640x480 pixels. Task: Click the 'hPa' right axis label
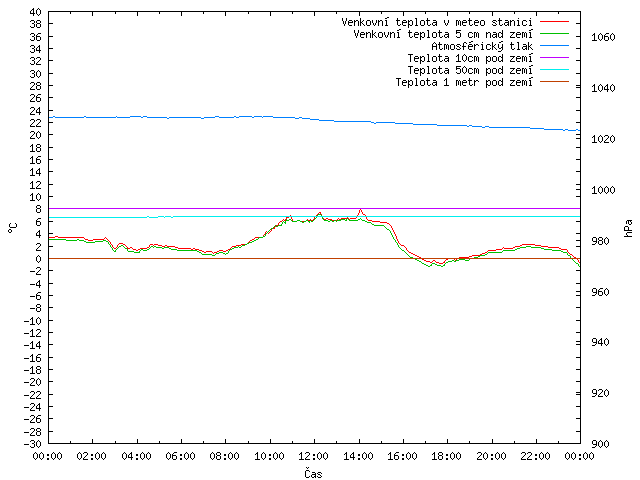coord(628,228)
